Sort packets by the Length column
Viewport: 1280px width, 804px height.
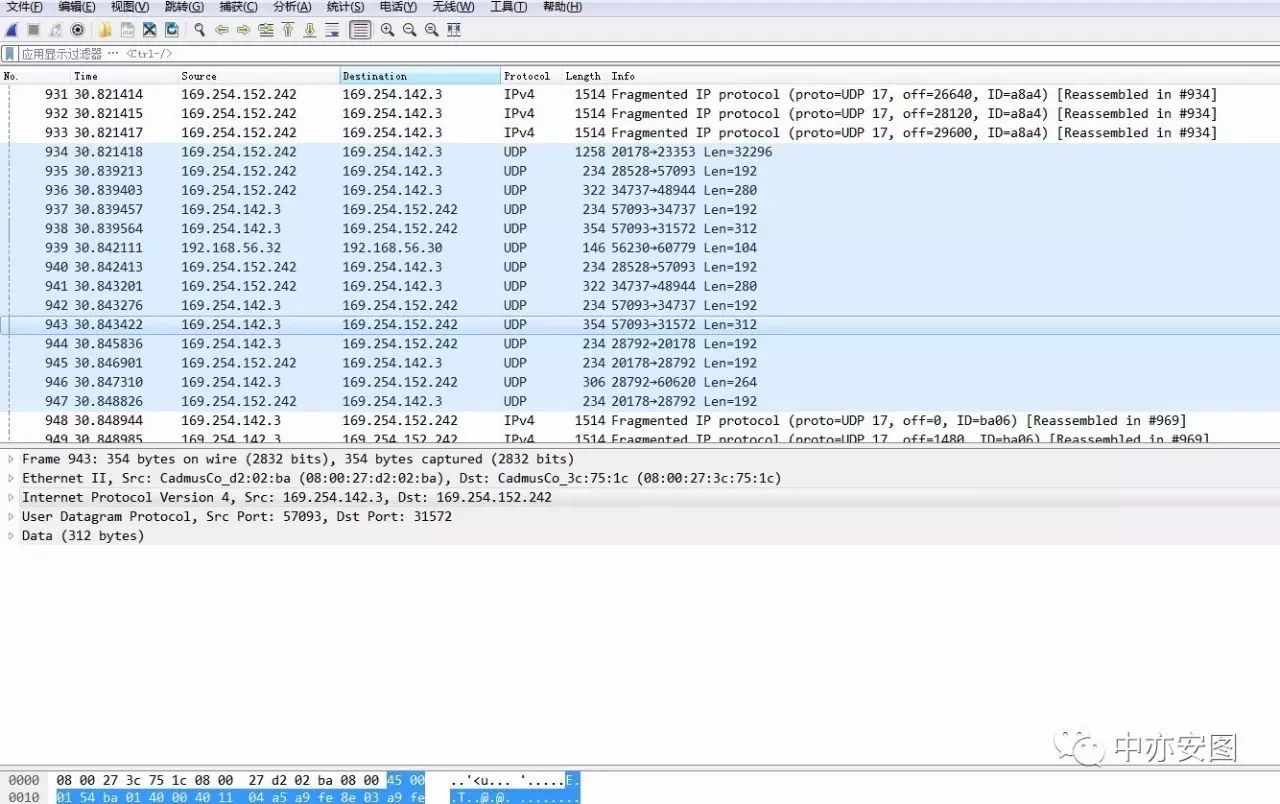585,76
